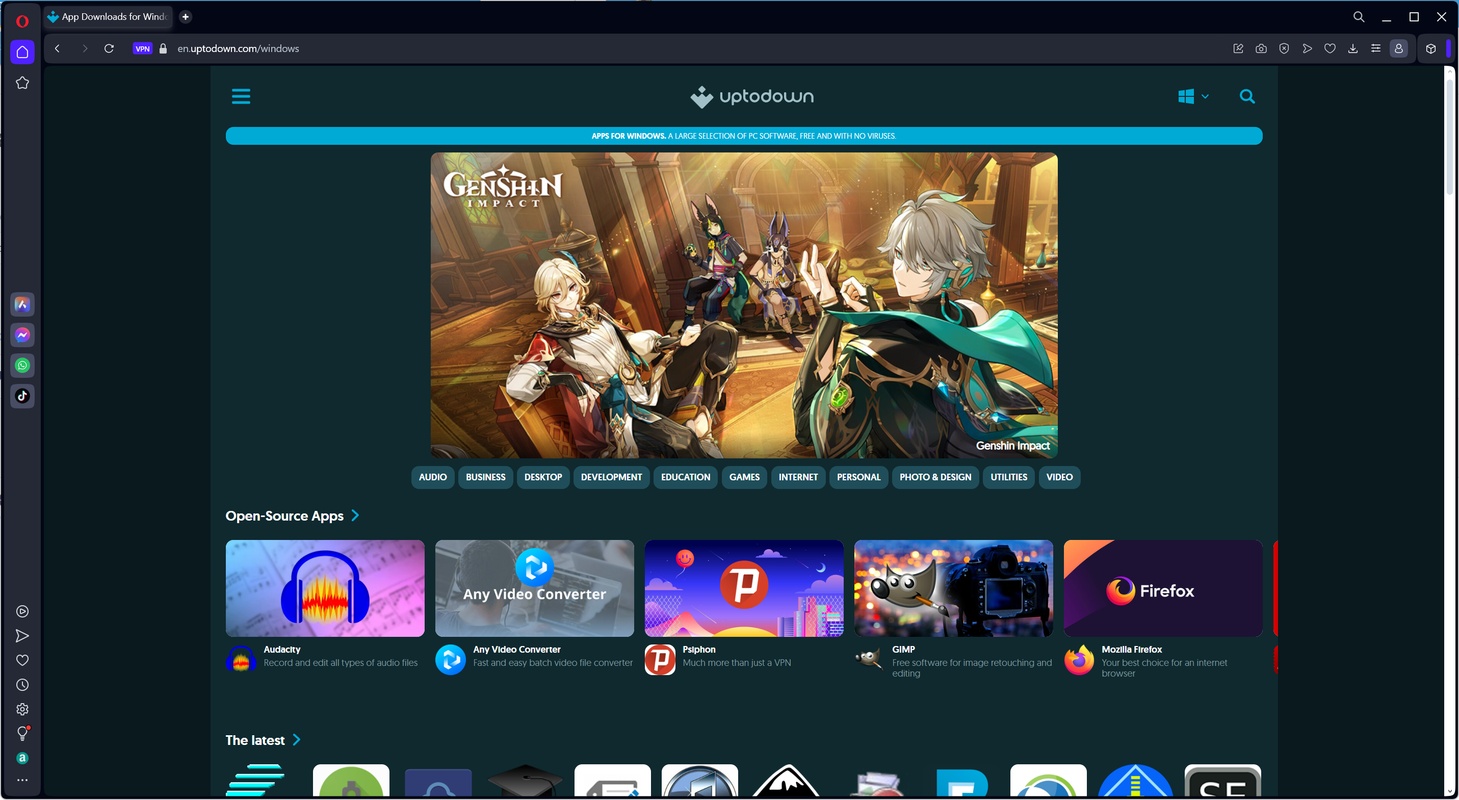Open the heart icon in lower sidebar
Image resolution: width=1459 pixels, height=800 pixels.
pos(22,660)
